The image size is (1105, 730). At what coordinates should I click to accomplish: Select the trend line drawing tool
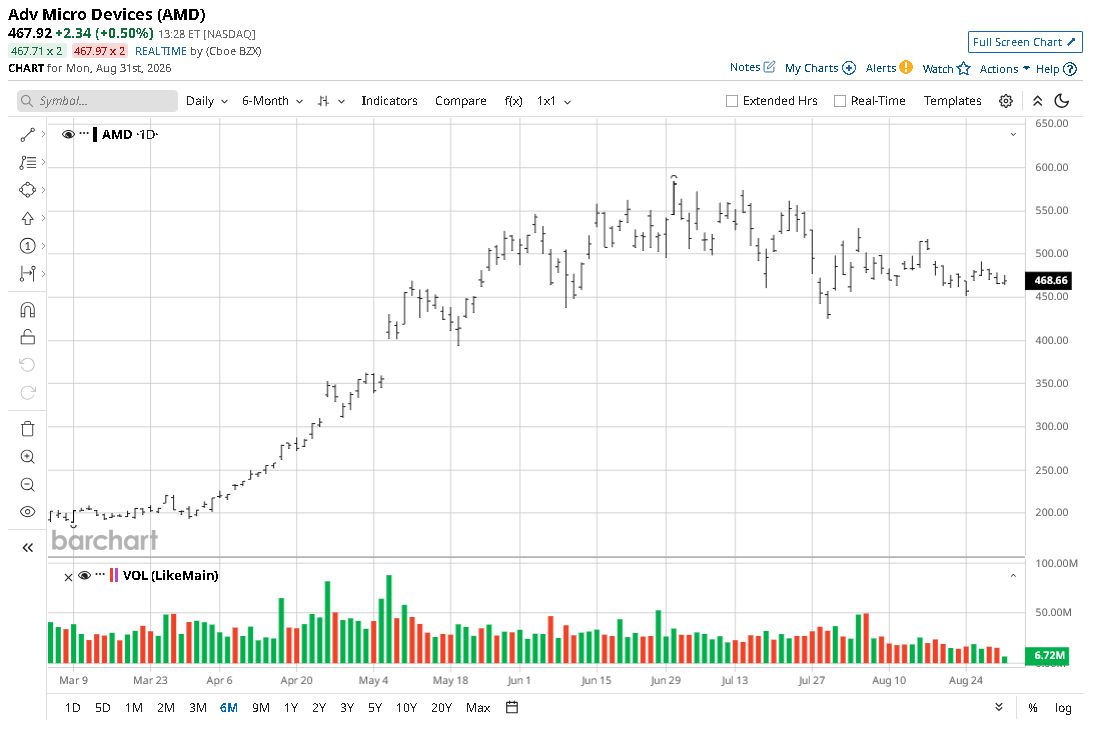pyautogui.click(x=27, y=135)
